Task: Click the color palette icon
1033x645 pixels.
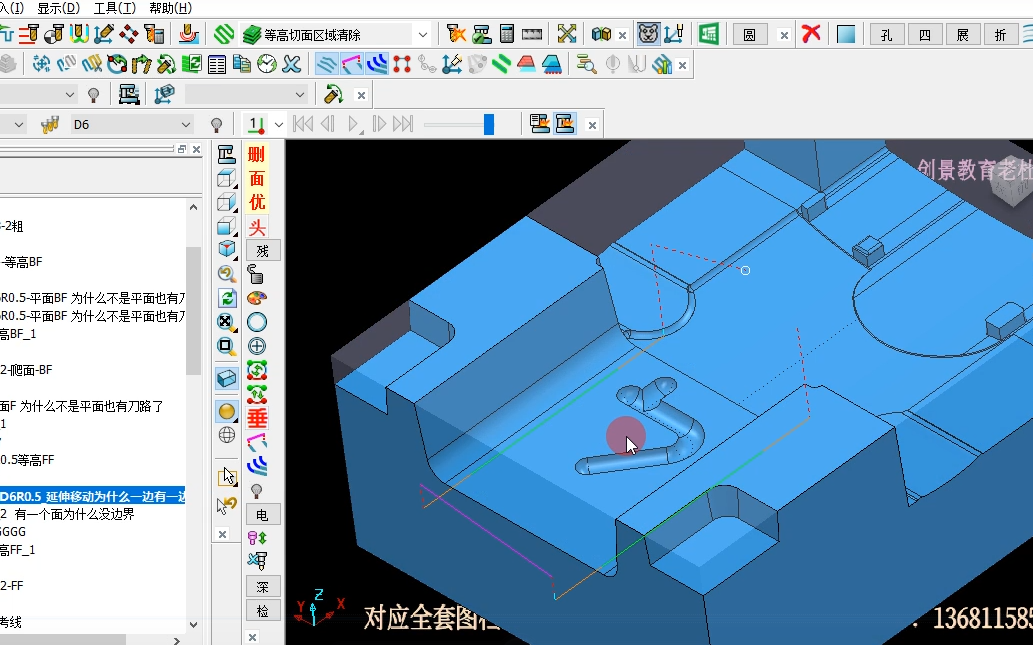Action: 256,298
